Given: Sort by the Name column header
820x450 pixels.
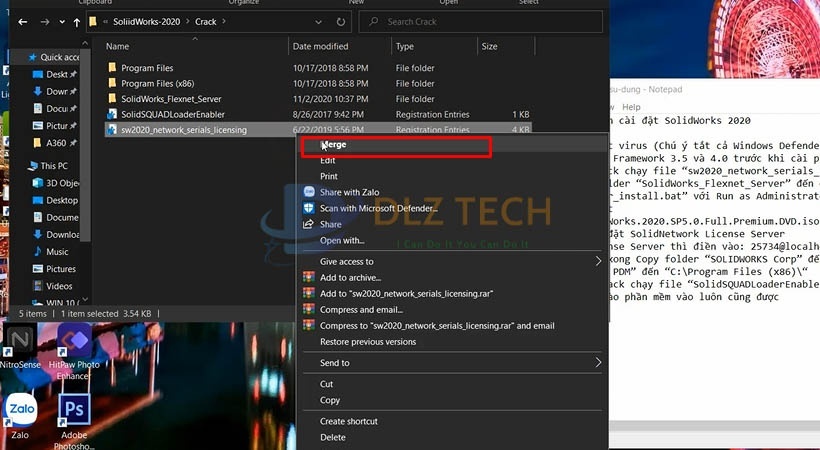Looking at the screenshot, I should pos(117,47).
